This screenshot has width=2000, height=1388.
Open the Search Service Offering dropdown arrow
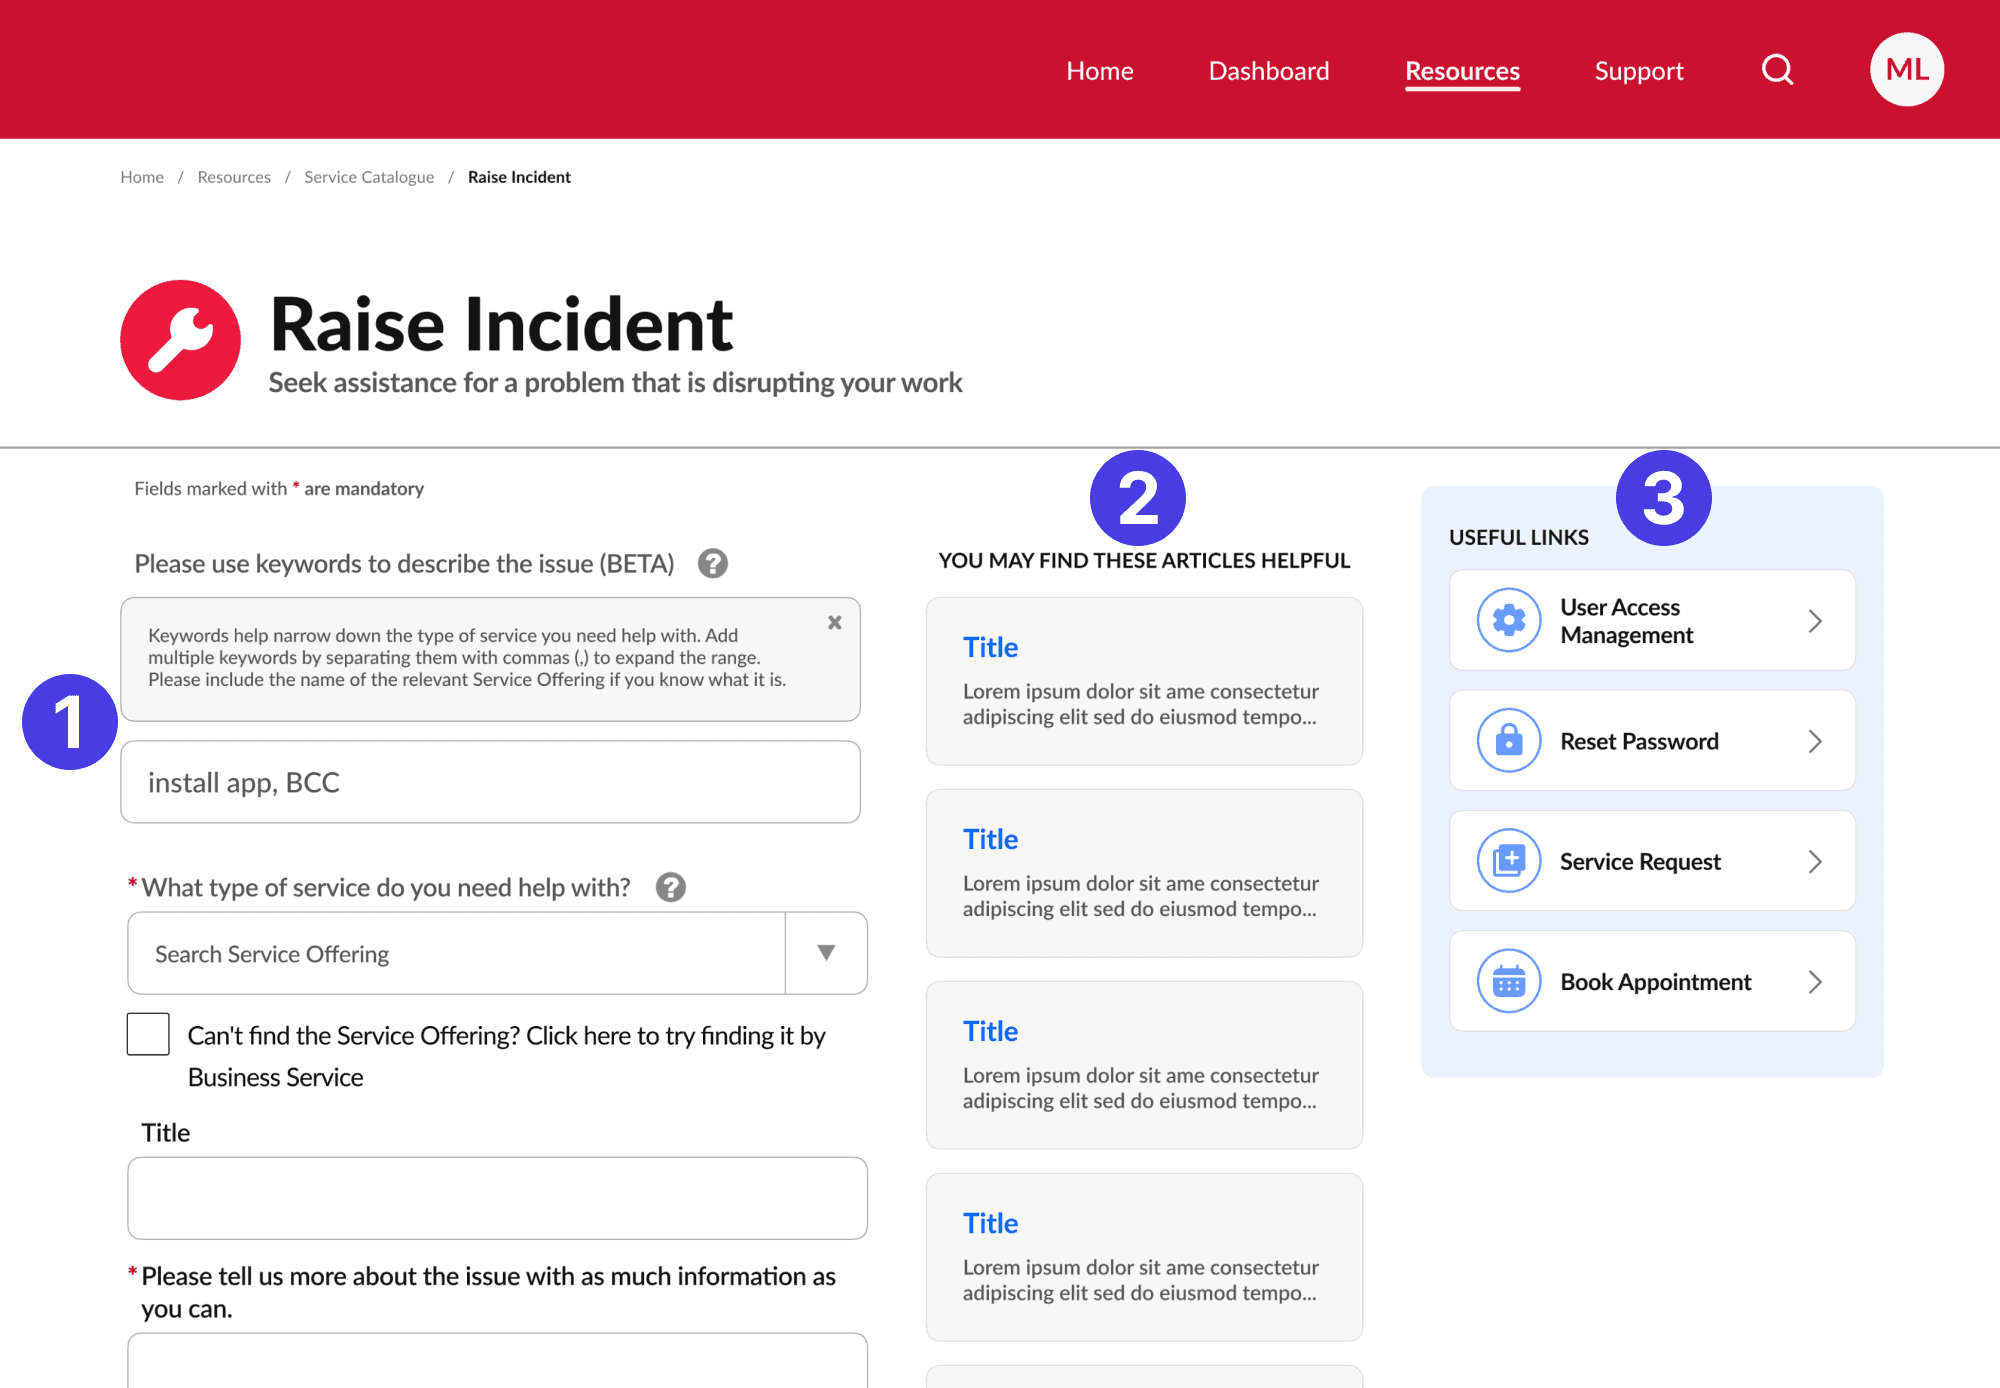826,953
